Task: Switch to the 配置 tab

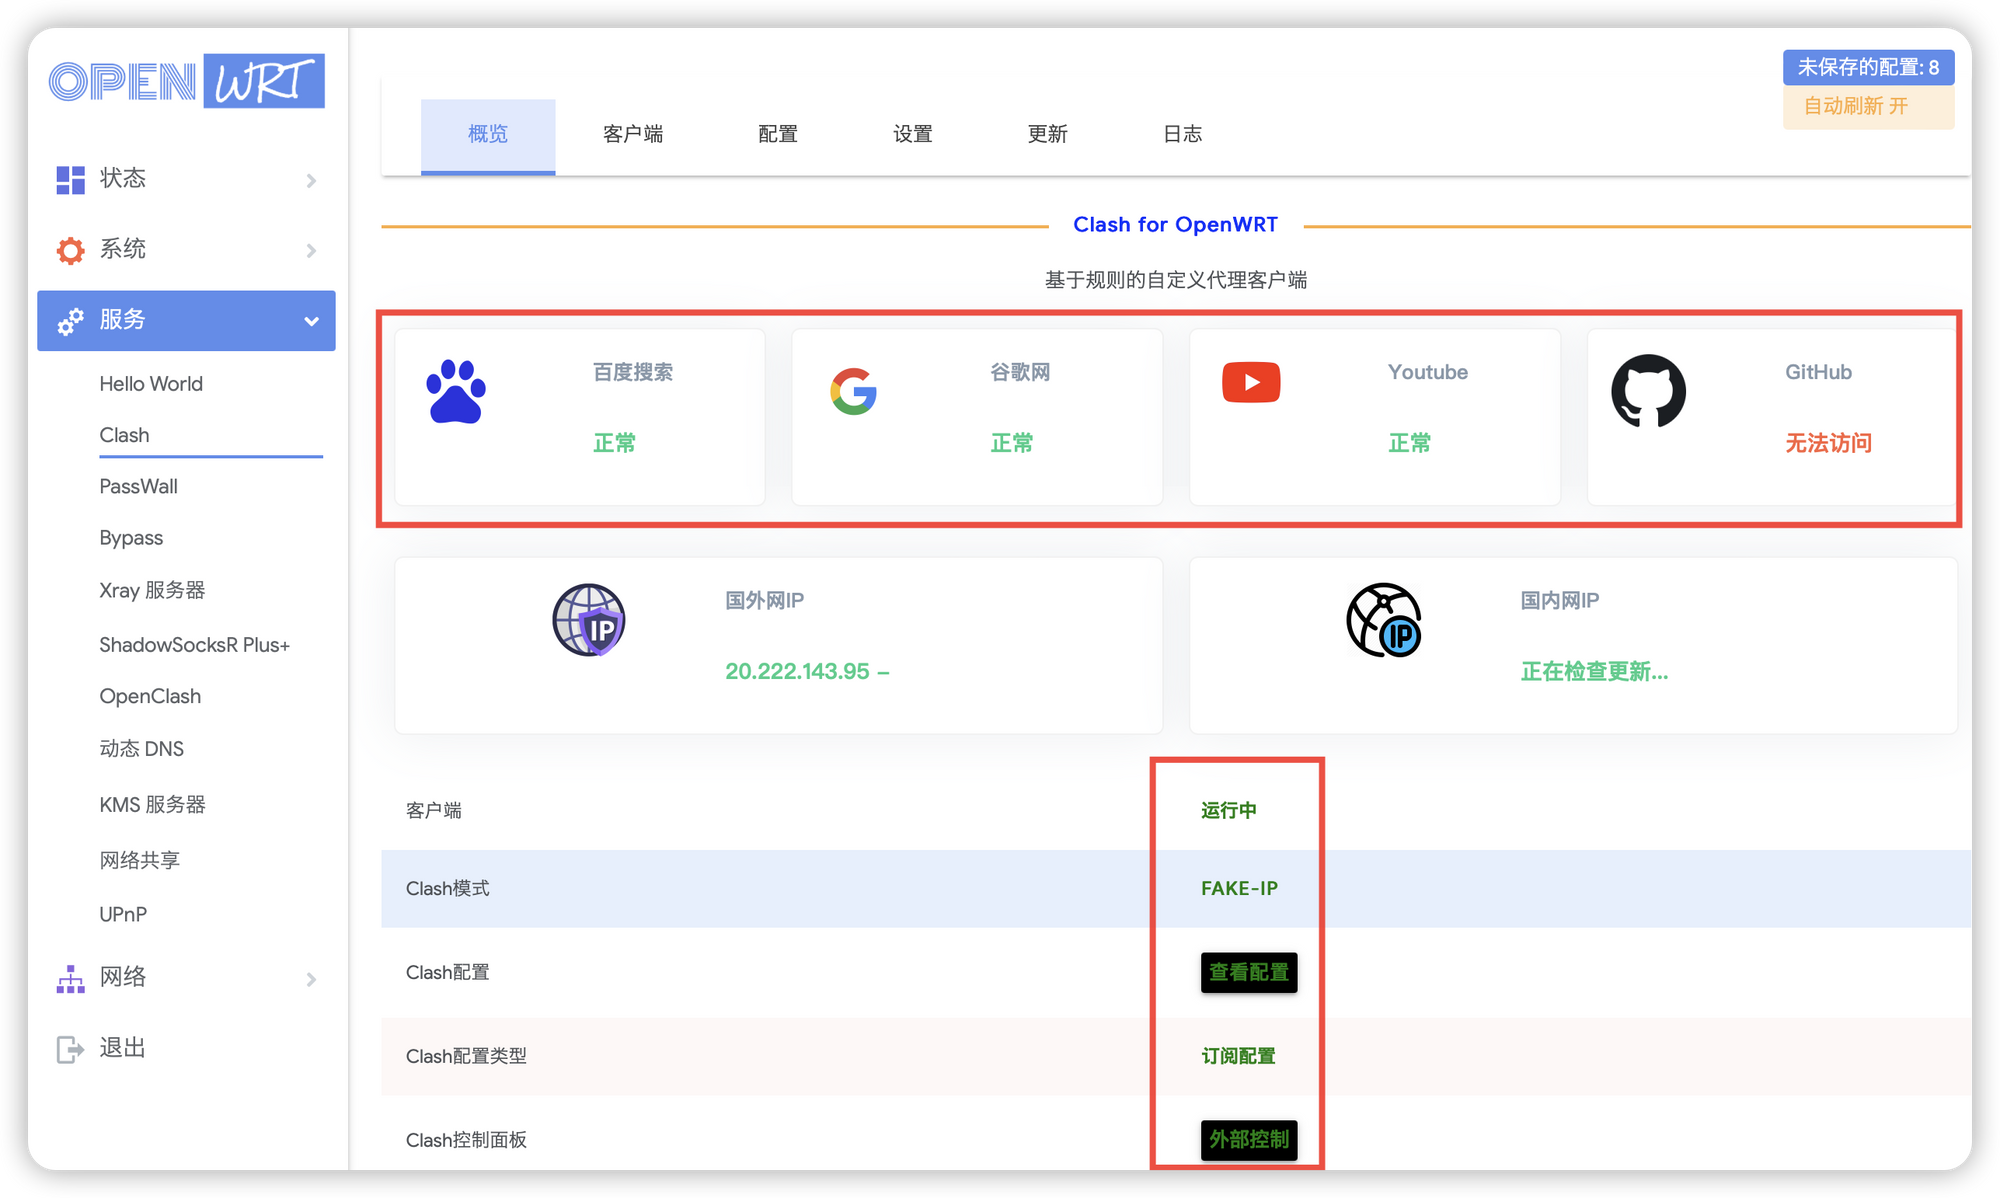Action: point(778,134)
